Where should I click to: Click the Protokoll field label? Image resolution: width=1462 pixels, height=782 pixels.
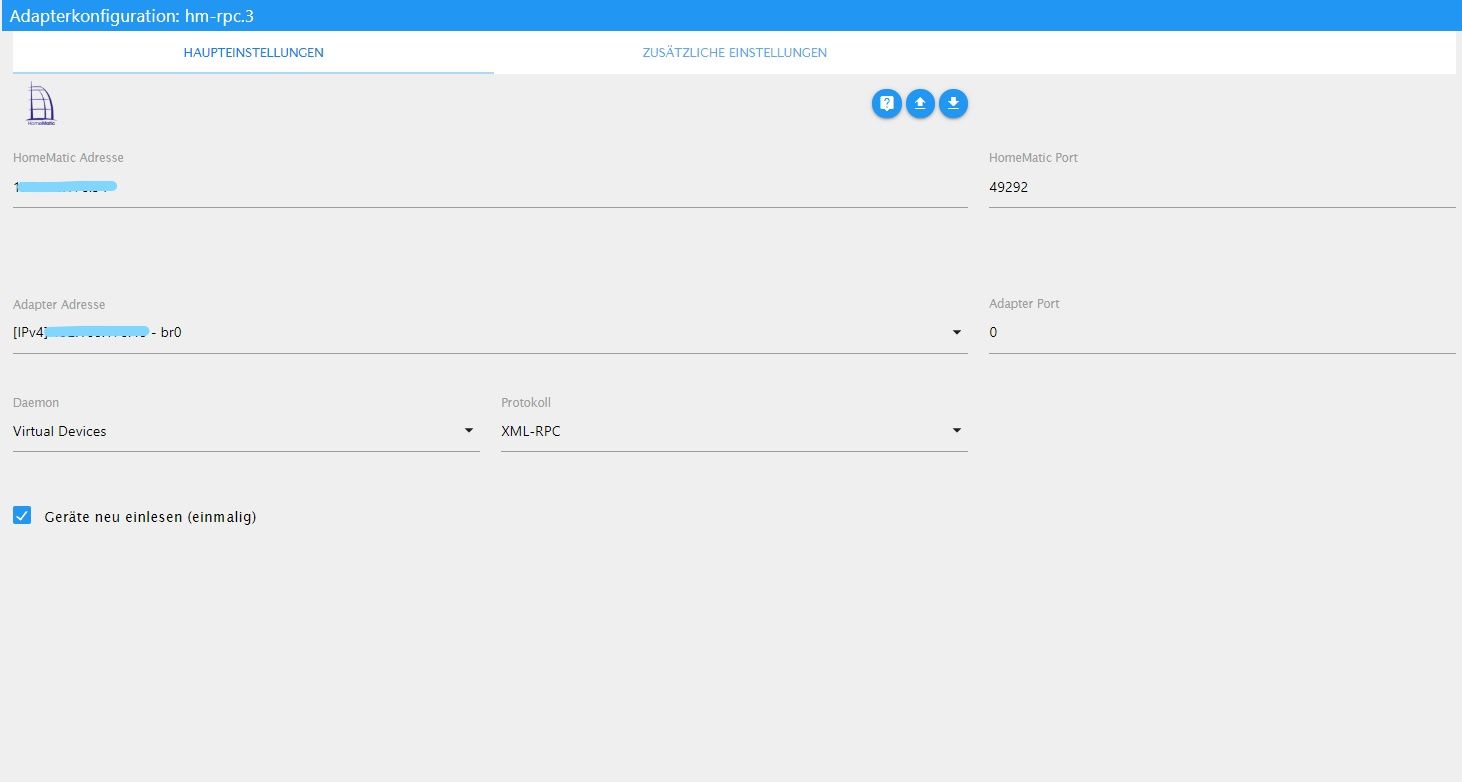click(526, 403)
